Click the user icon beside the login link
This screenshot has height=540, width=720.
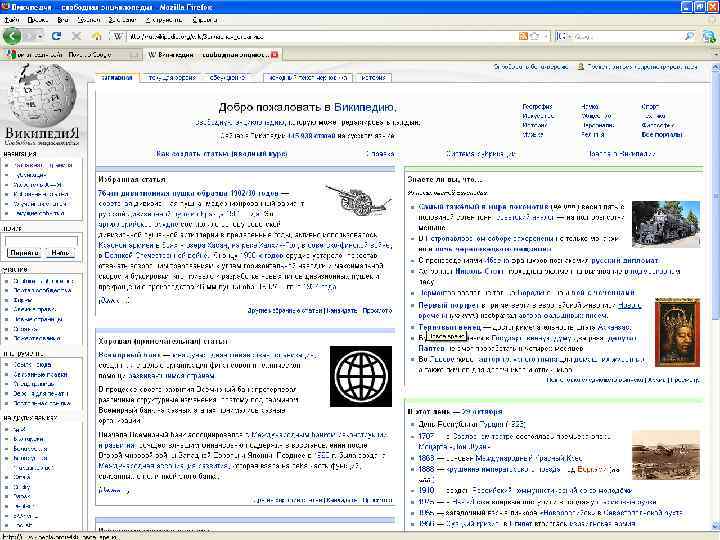click(x=580, y=67)
